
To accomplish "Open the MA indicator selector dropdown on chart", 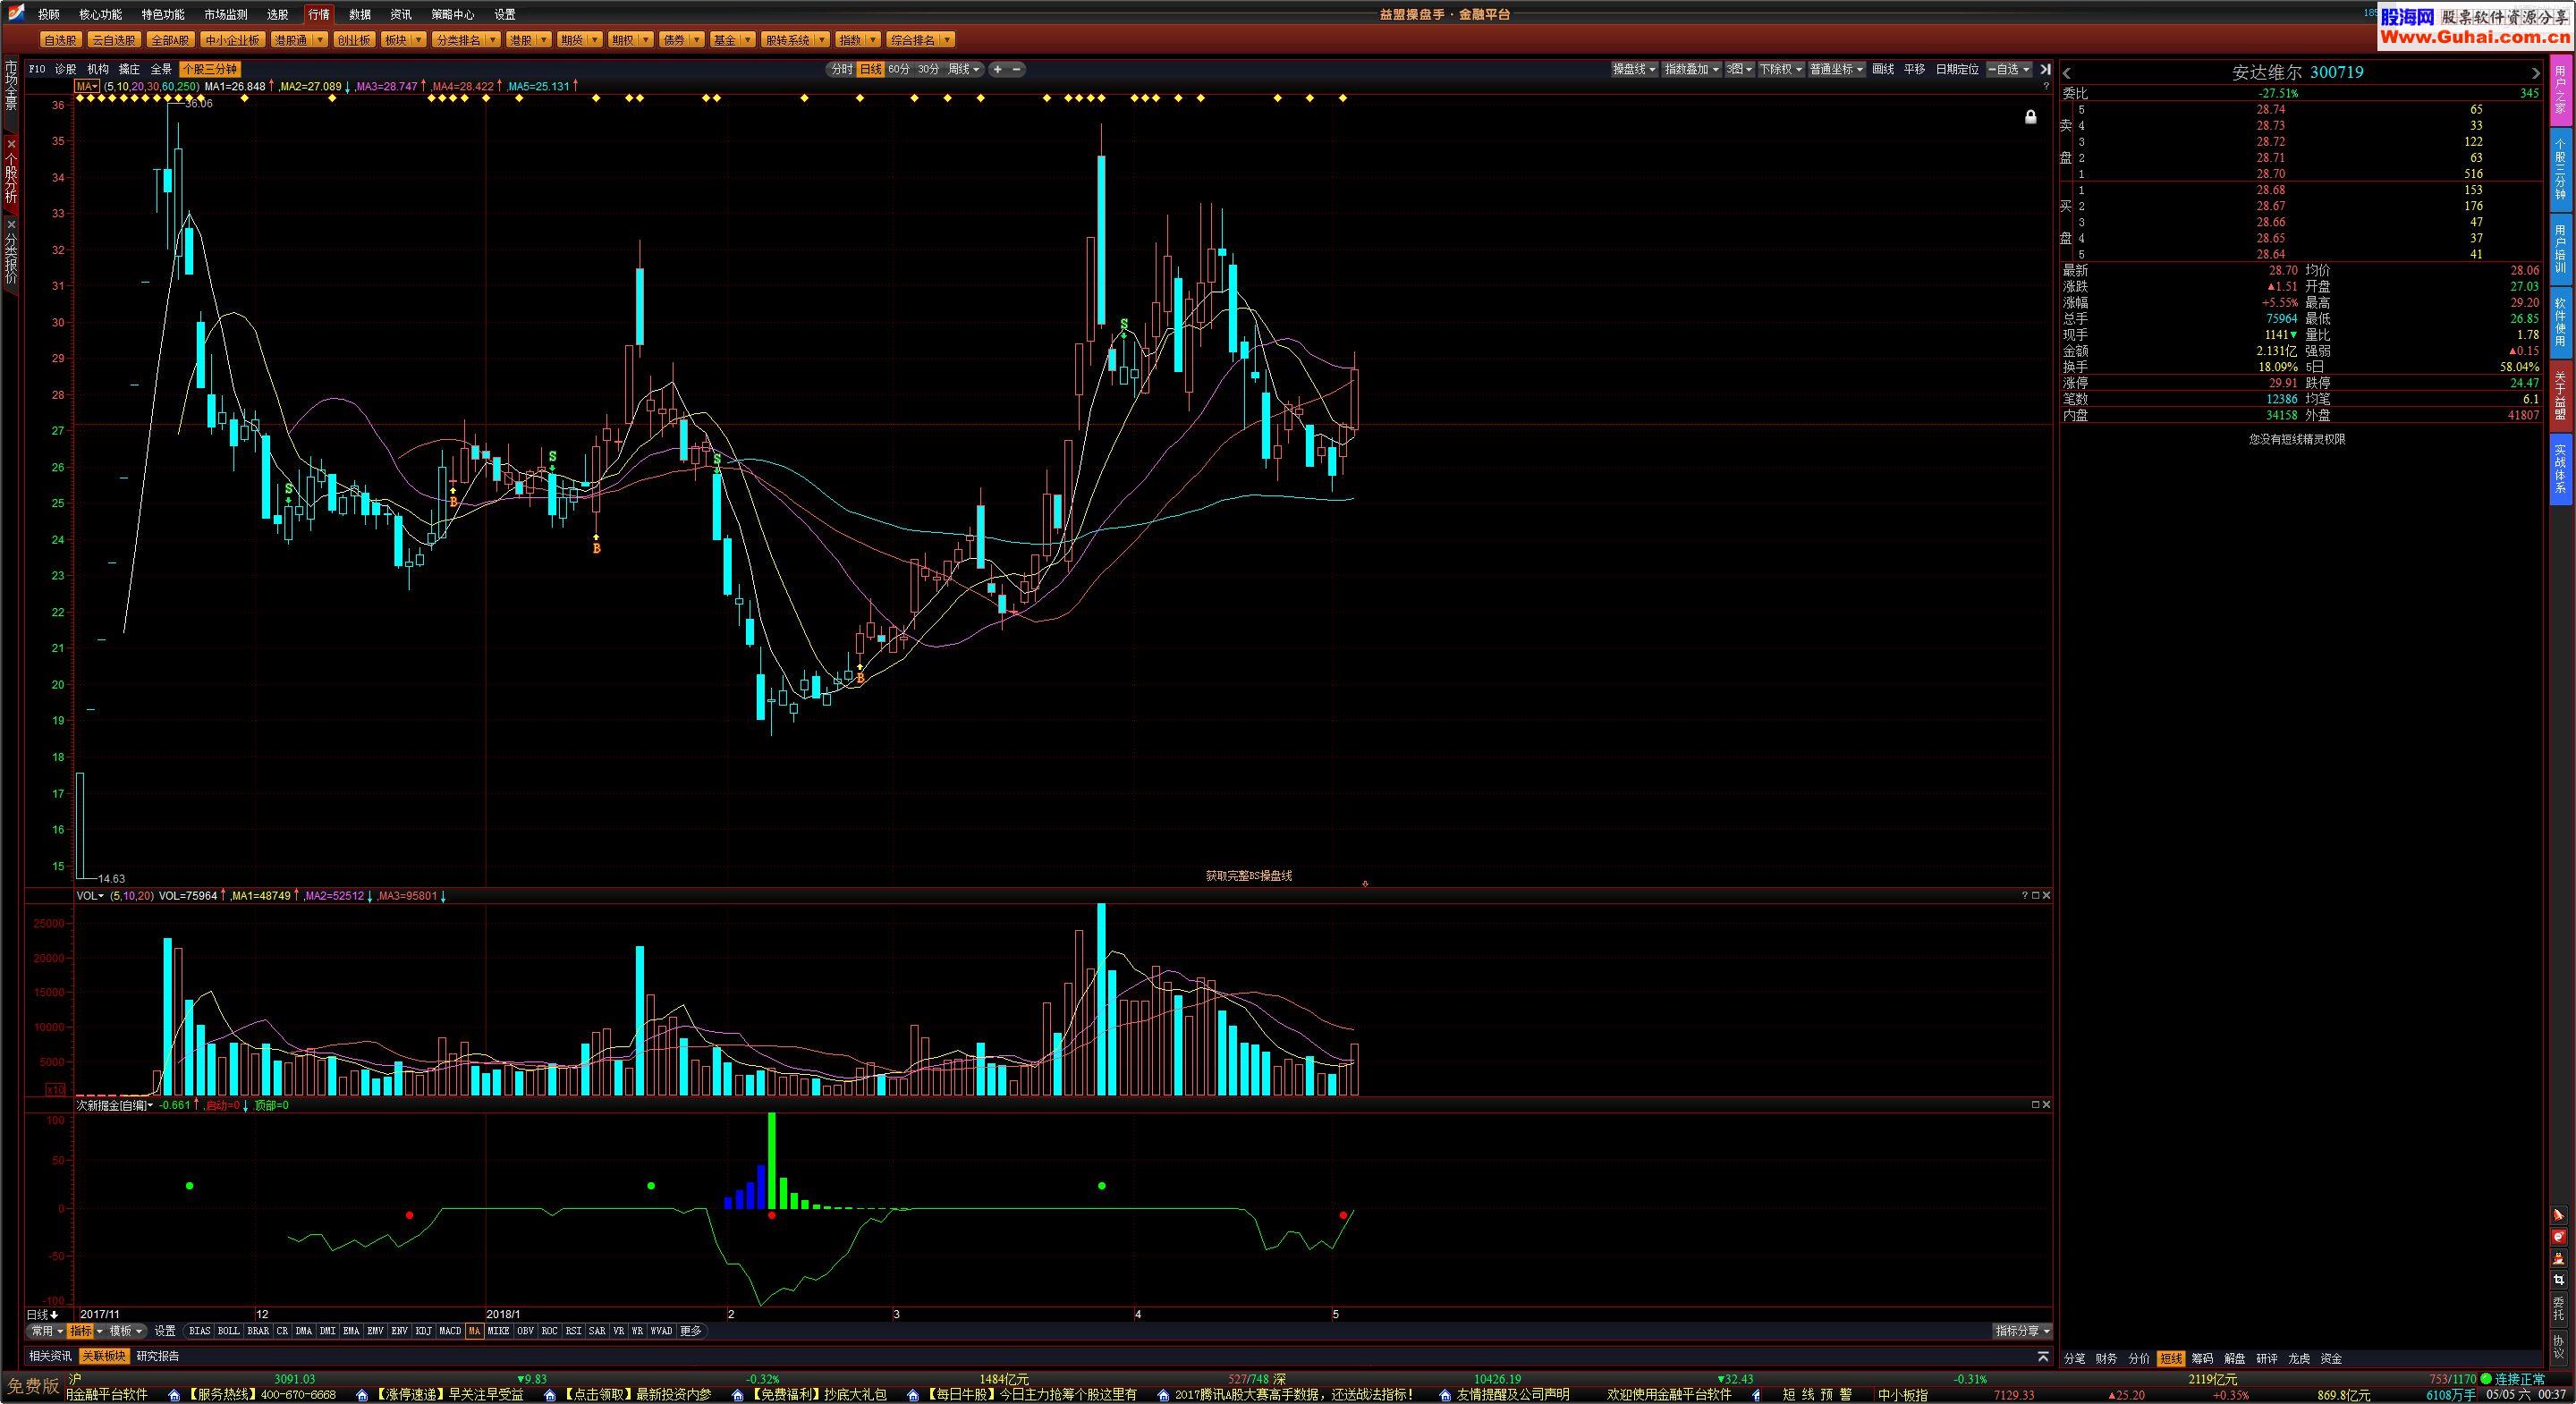I will tap(87, 86).
